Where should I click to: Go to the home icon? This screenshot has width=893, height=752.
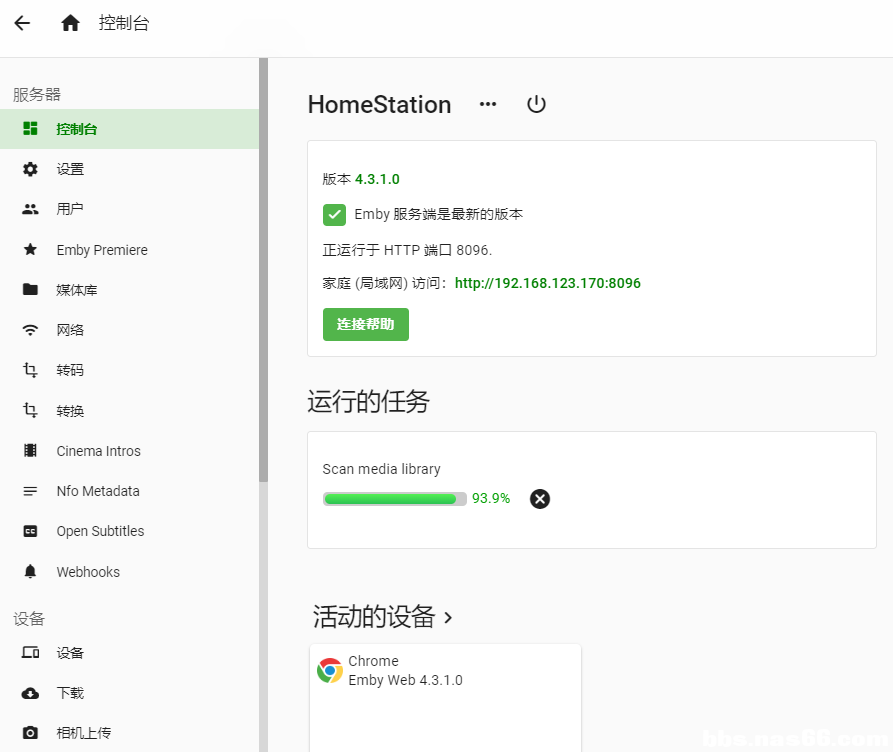(70, 23)
